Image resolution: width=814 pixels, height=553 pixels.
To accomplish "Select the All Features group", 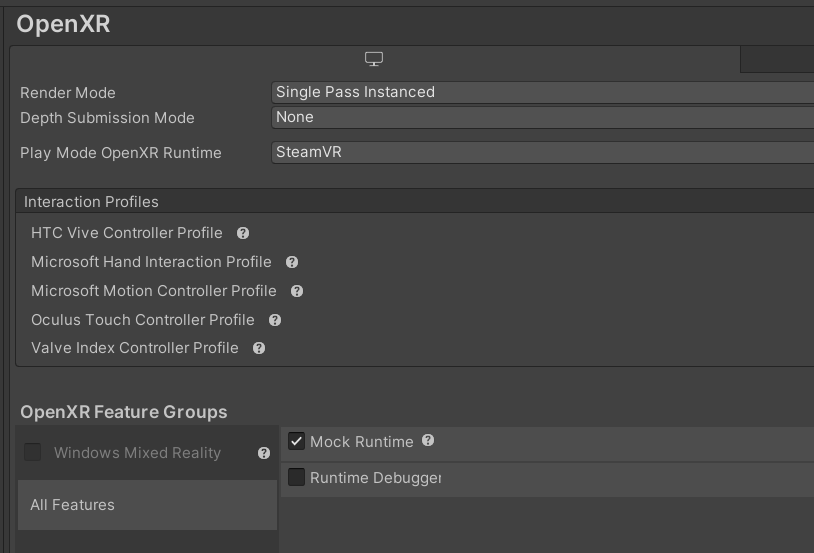I will coord(147,505).
